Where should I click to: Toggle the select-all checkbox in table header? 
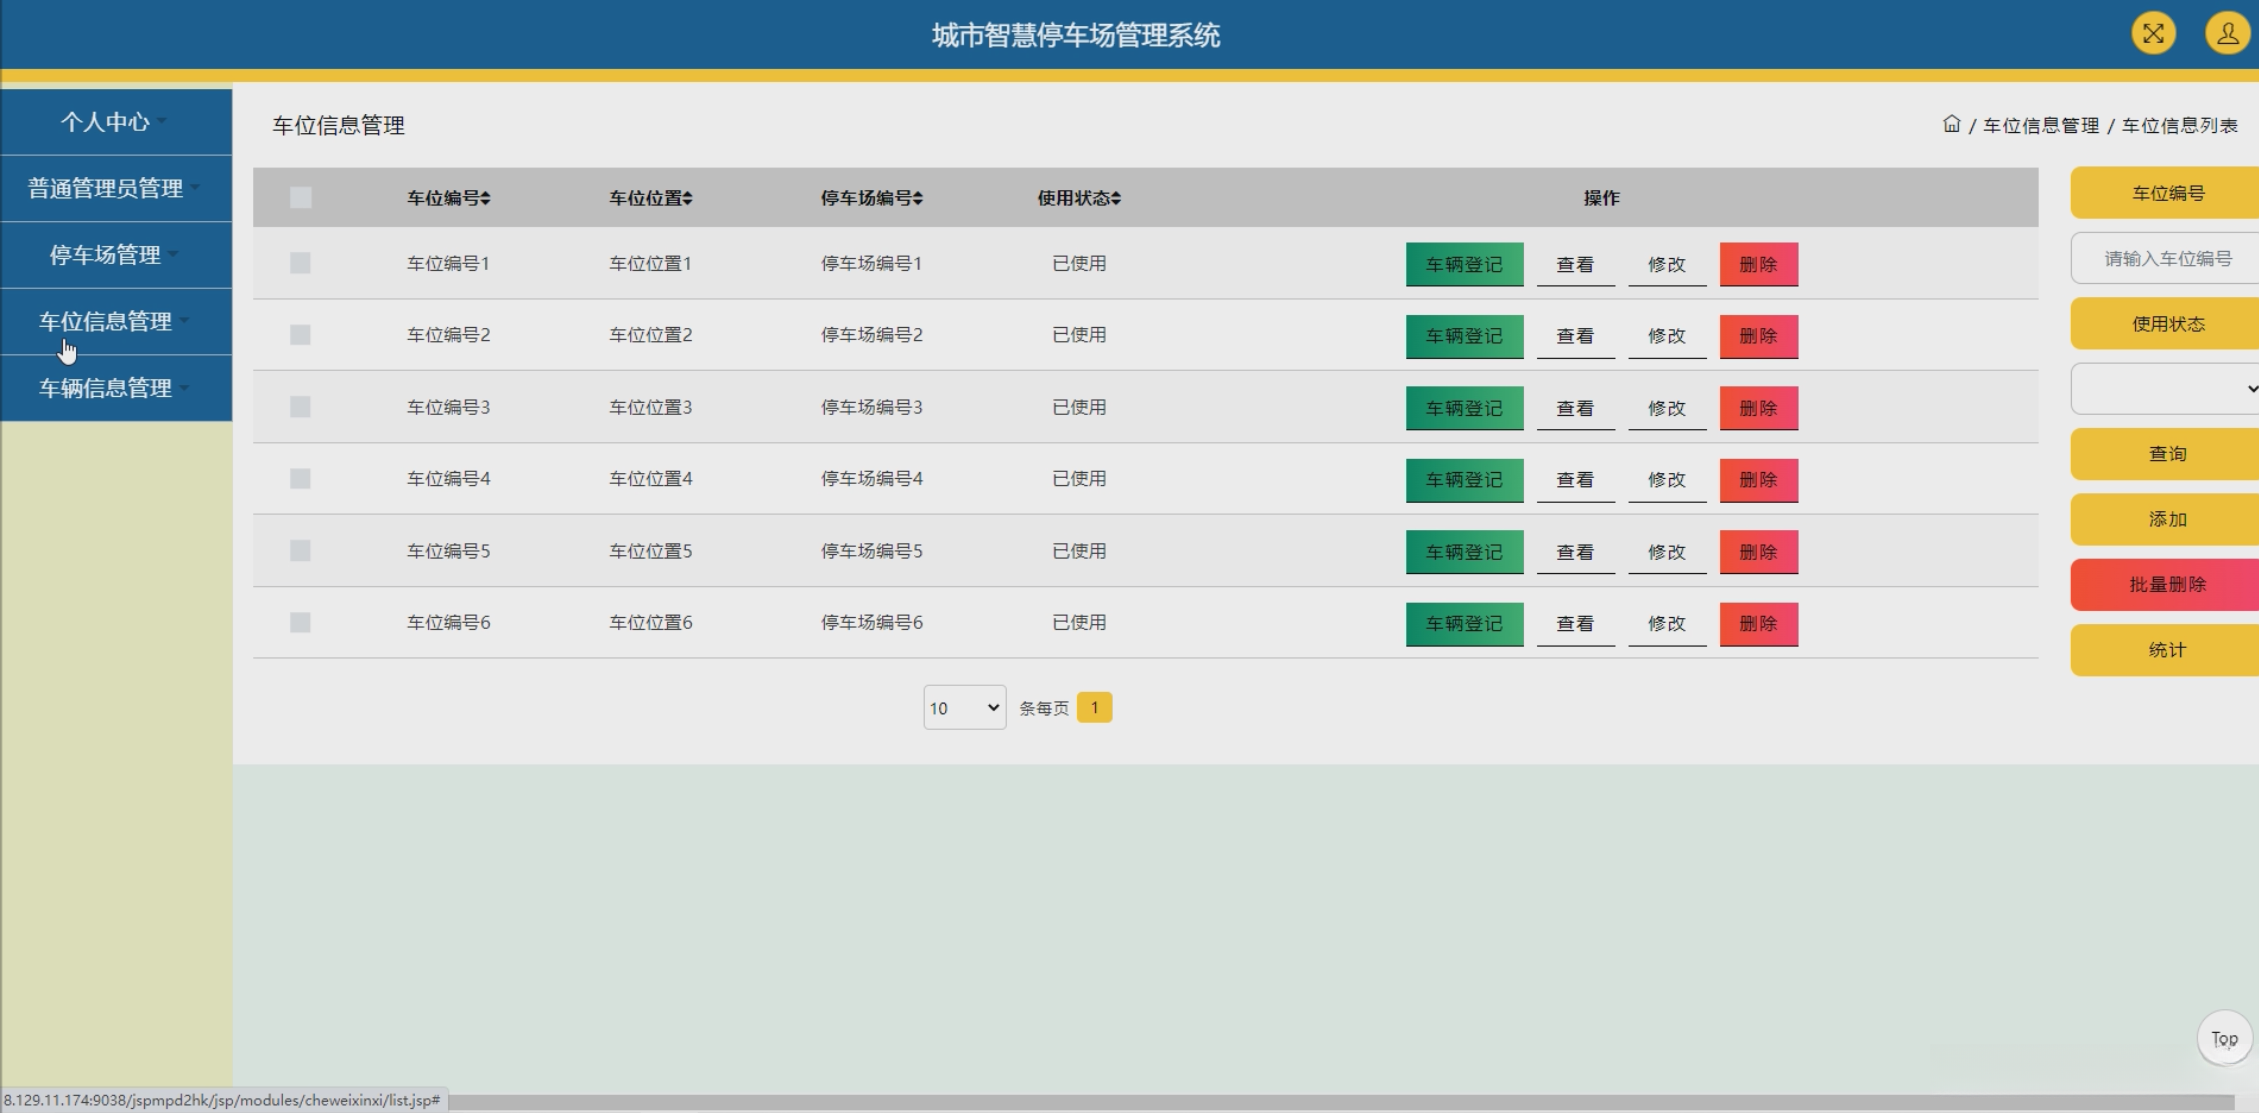point(300,198)
